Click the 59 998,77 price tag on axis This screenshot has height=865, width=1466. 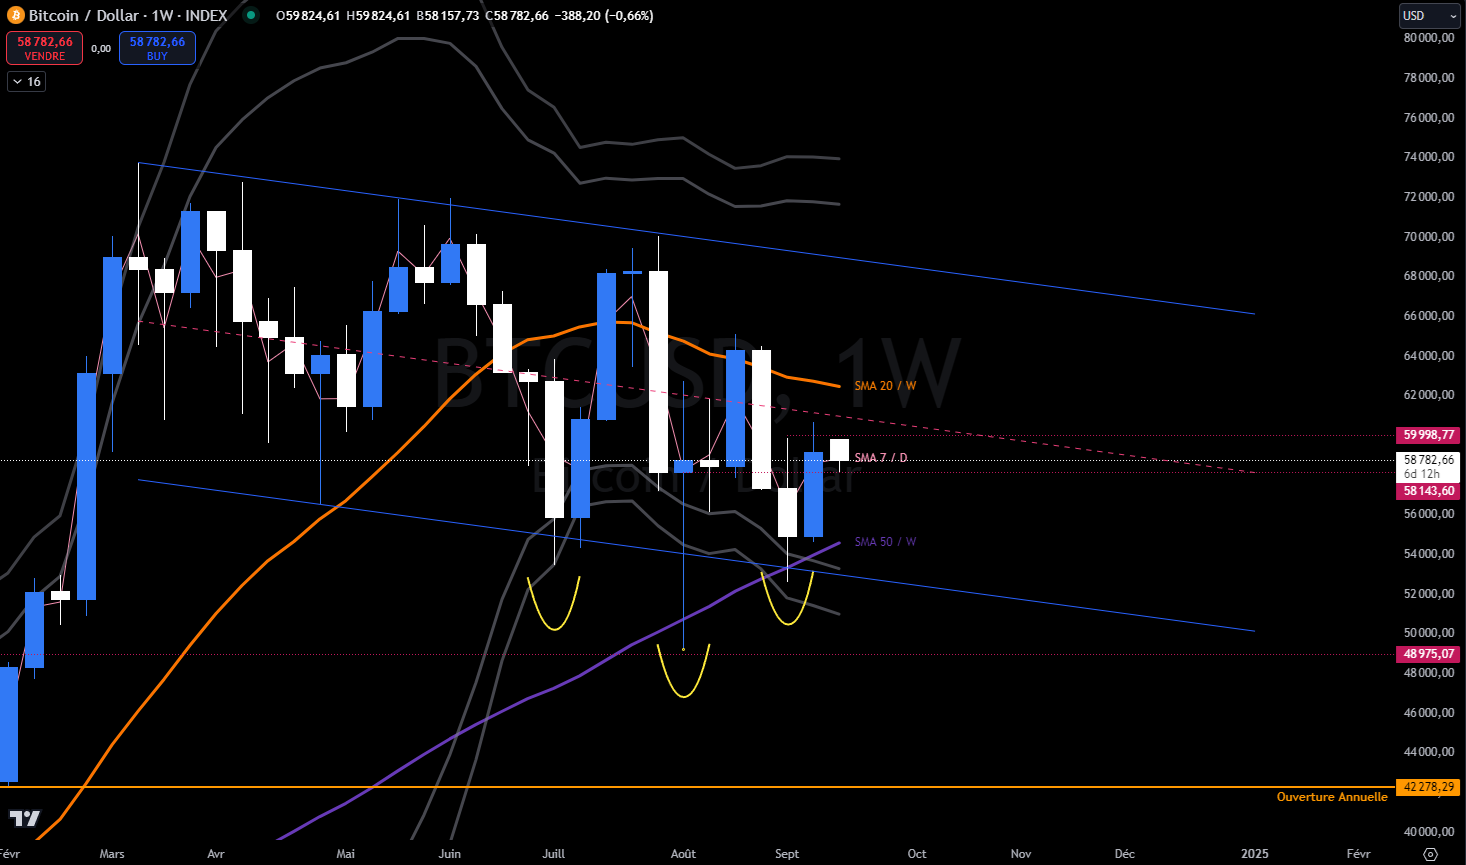[x=1428, y=435]
